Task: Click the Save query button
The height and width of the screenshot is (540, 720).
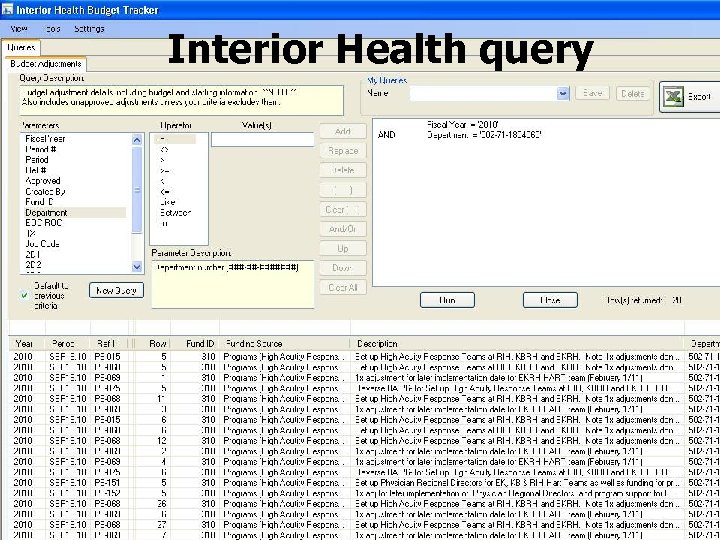Action: tap(592, 93)
